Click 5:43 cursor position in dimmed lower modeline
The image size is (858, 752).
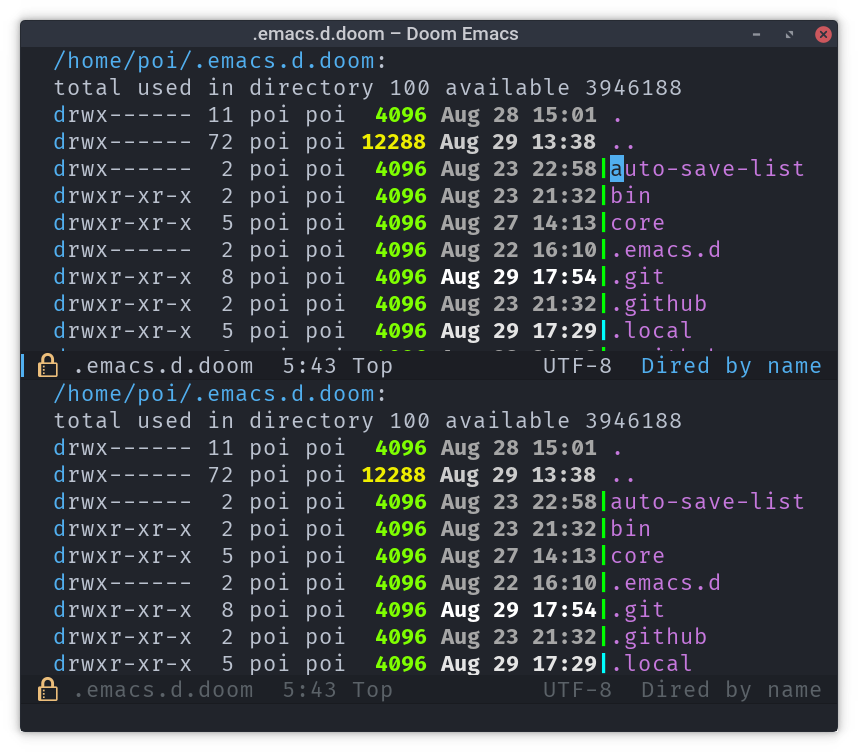point(309,690)
